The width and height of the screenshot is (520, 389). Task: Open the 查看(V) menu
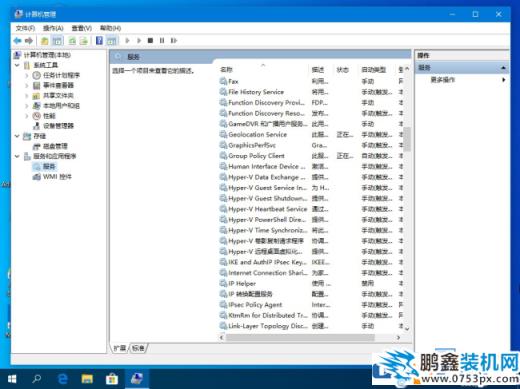[x=82, y=28]
